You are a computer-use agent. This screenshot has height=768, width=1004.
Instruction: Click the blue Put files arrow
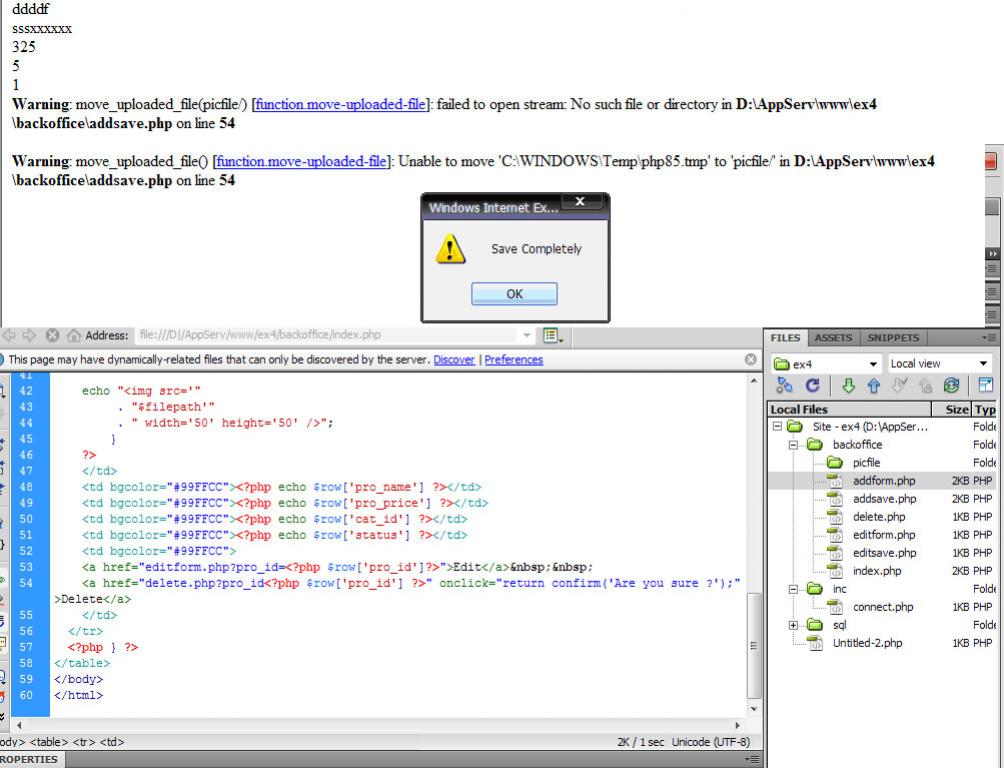click(x=873, y=385)
